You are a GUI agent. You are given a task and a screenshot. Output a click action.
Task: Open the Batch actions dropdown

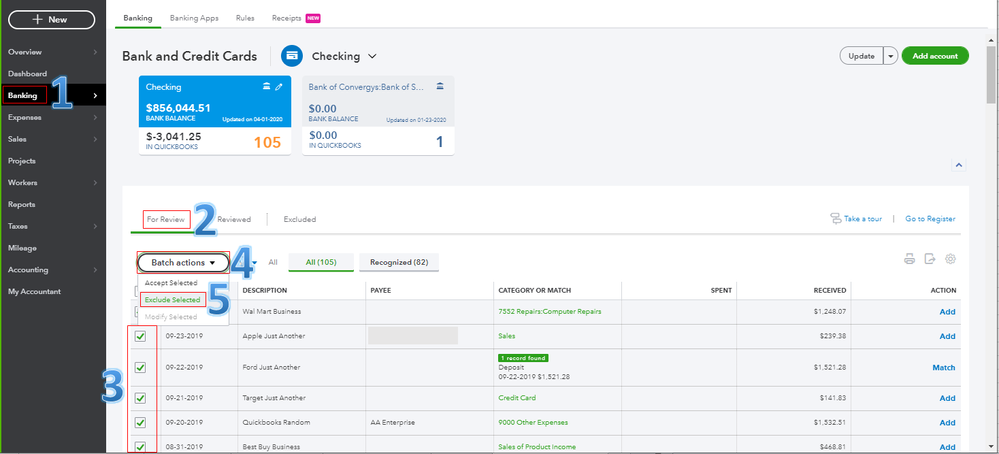(x=183, y=262)
